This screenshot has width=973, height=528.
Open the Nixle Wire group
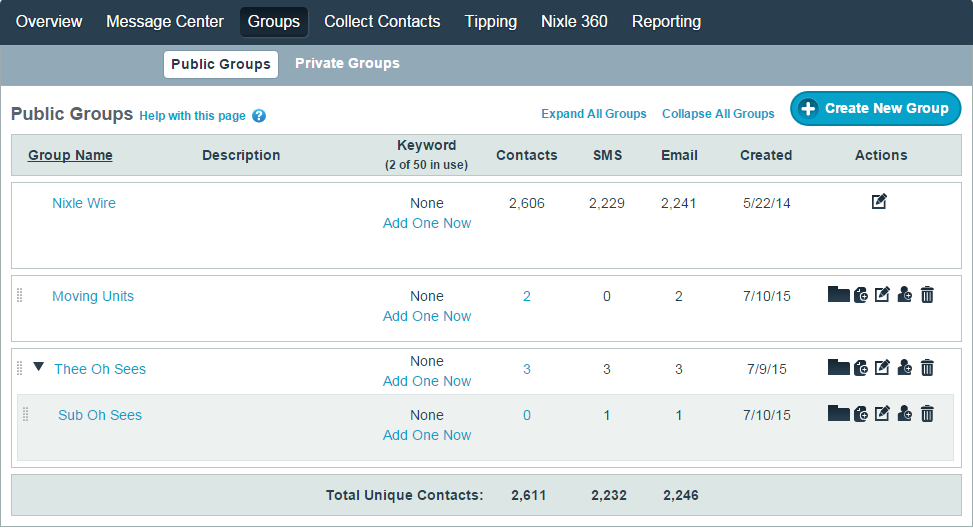(84, 203)
